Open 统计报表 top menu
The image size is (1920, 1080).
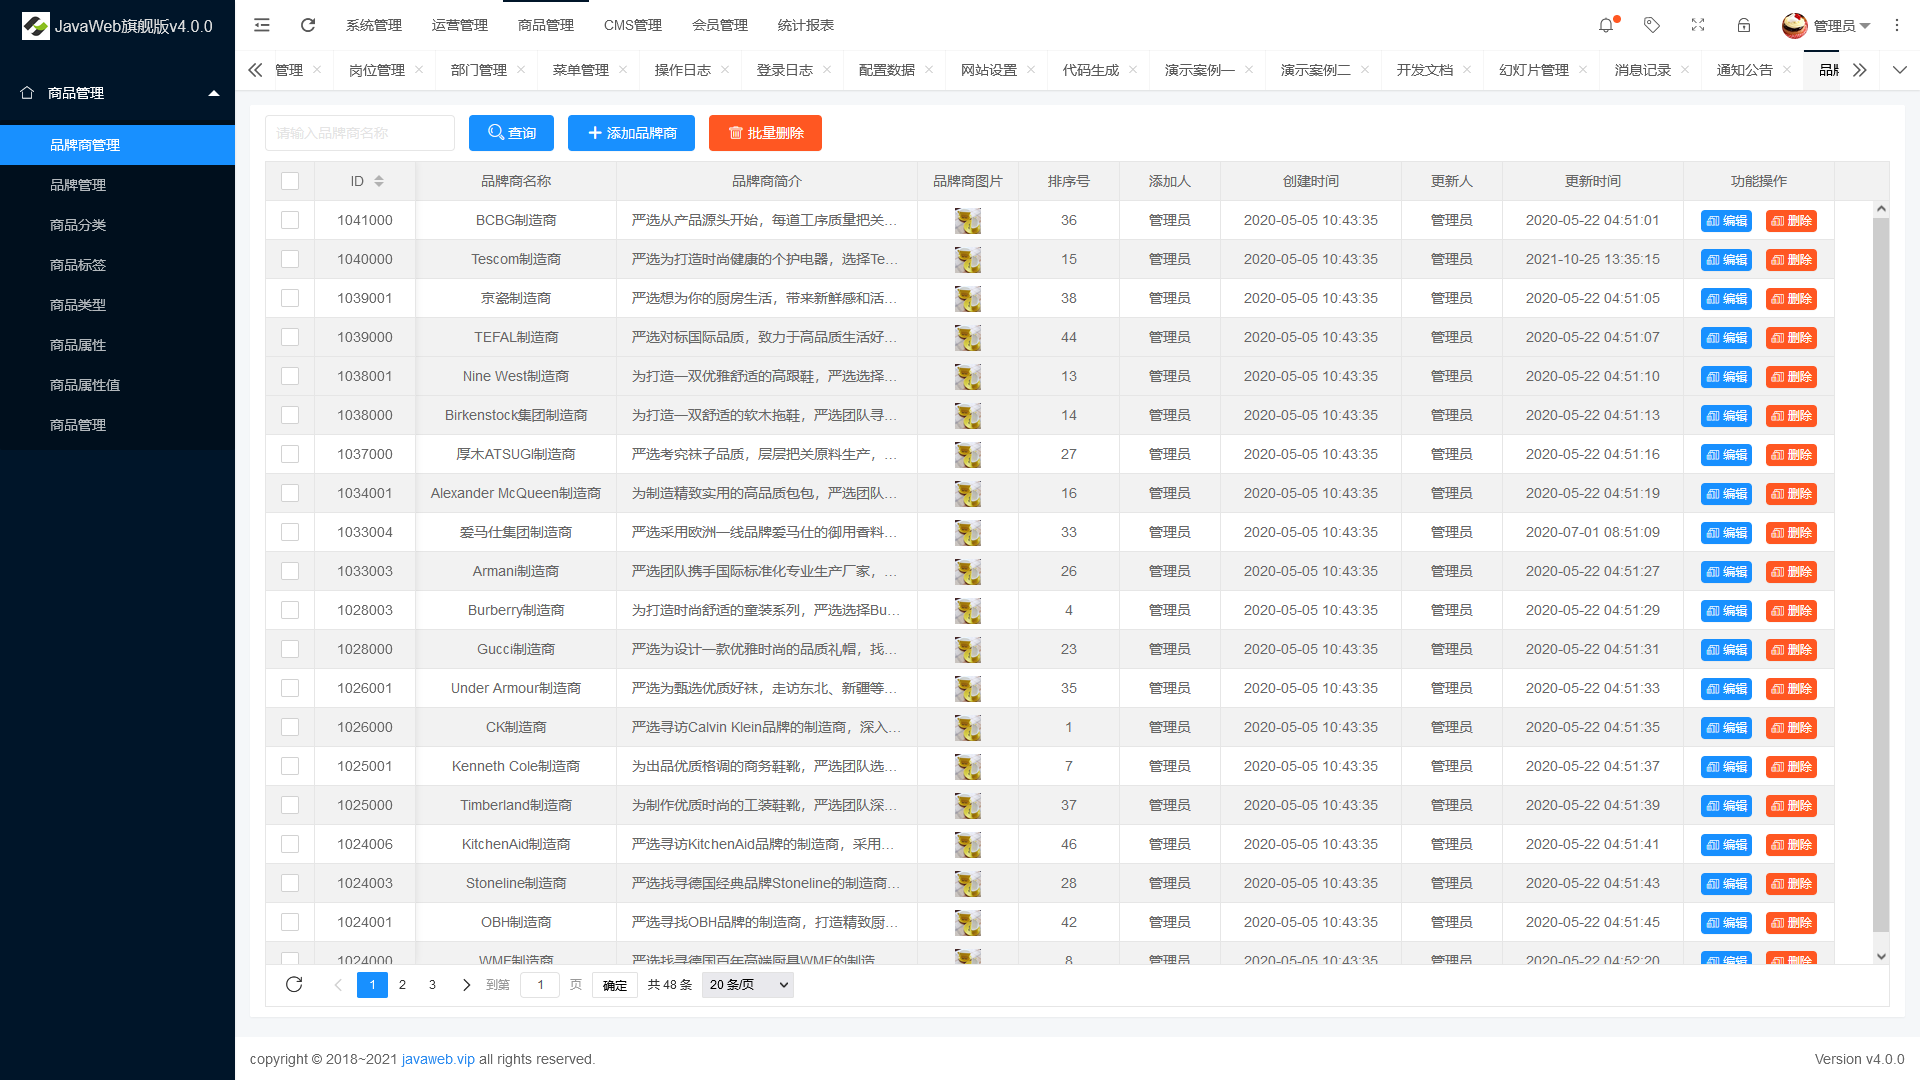pos(806,25)
